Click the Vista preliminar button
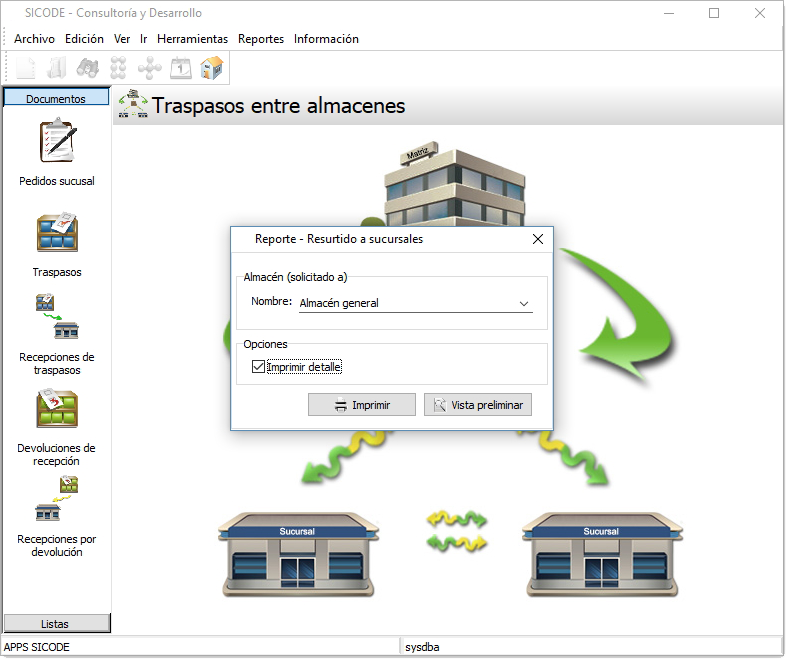The image size is (786, 659). point(477,405)
